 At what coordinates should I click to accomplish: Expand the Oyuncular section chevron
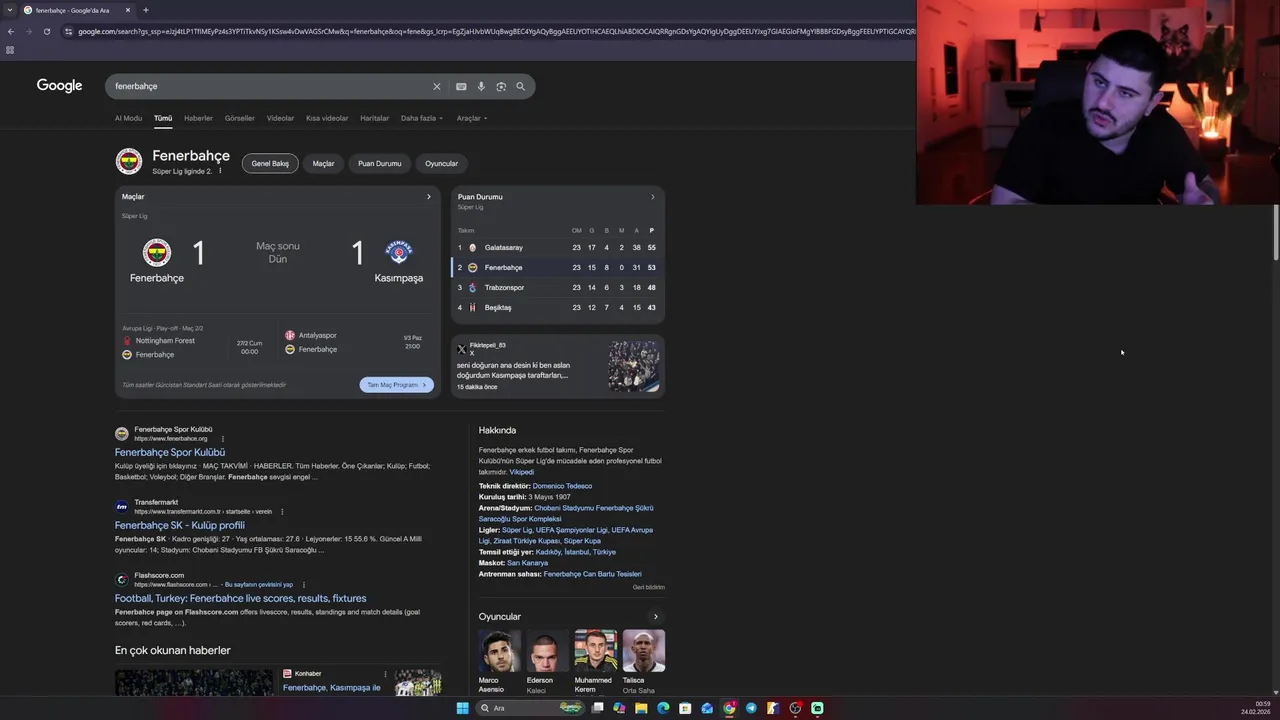[655, 617]
